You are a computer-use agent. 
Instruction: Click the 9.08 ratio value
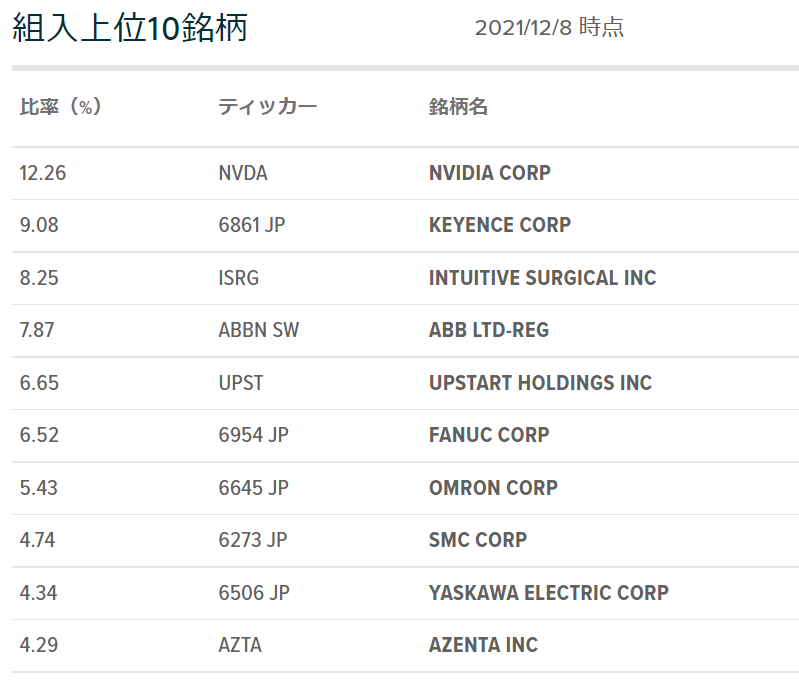click(x=39, y=225)
